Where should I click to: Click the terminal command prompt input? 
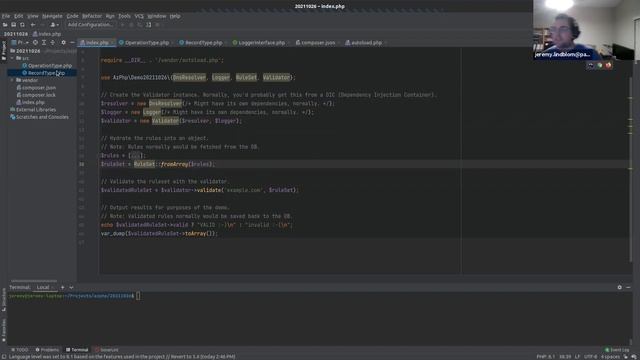tap(138, 296)
